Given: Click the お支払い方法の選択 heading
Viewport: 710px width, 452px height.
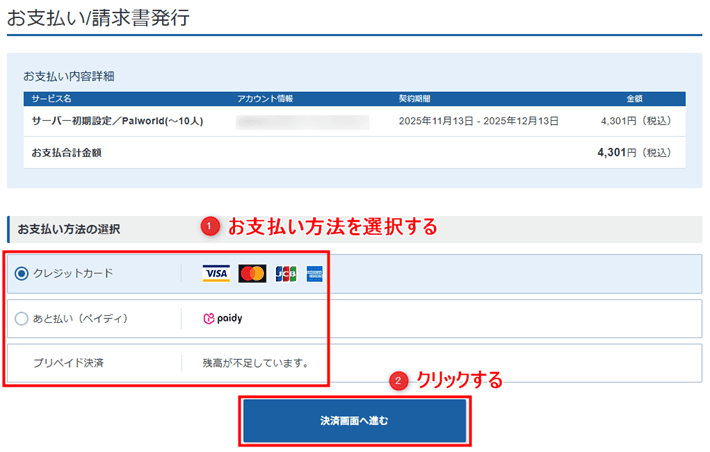Looking at the screenshot, I should click(69, 229).
